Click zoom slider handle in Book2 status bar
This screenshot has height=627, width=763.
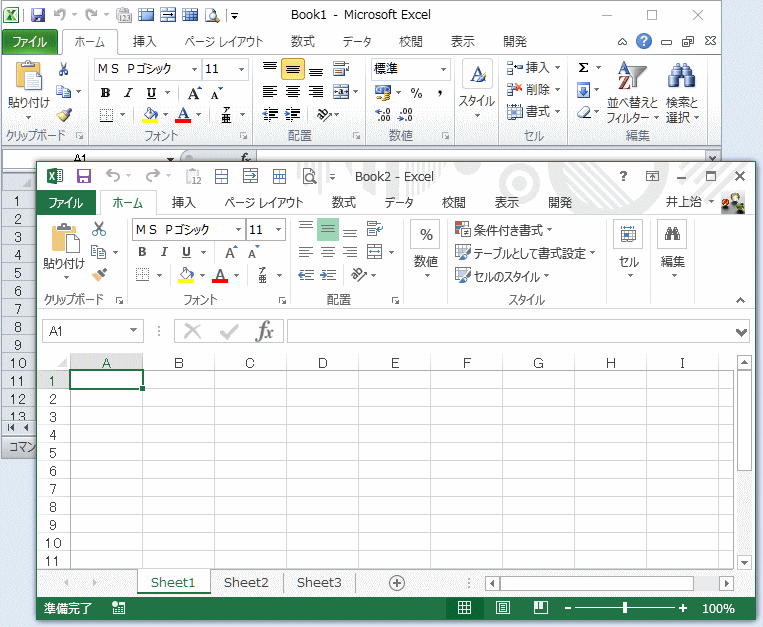(625, 608)
